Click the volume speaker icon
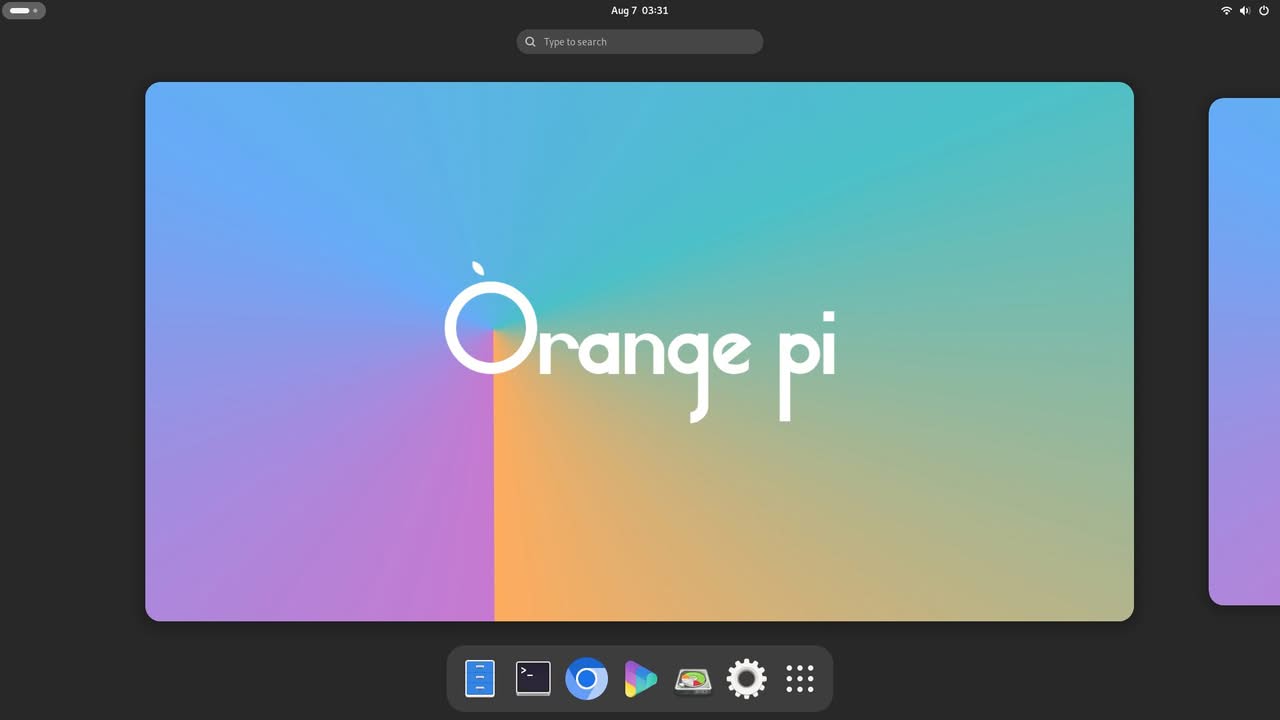The width and height of the screenshot is (1280, 720). coord(1245,10)
